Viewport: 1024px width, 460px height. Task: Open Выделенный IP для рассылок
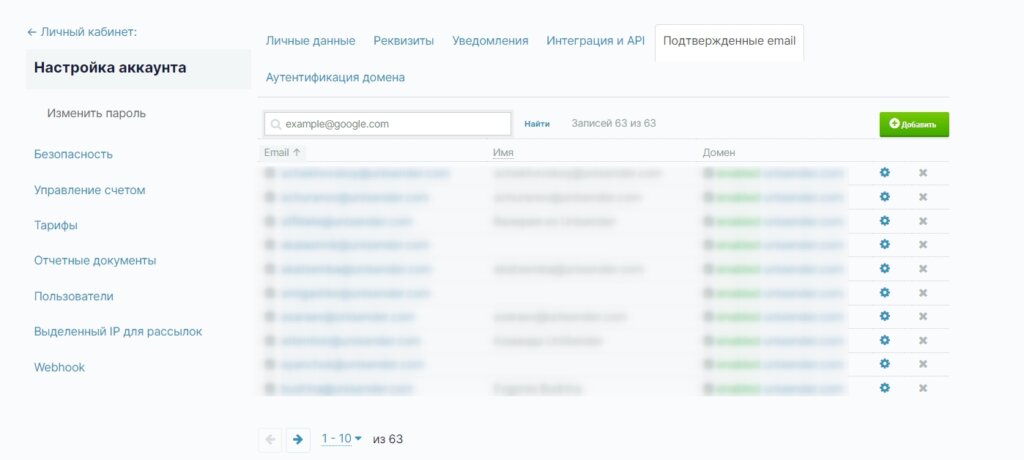coord(118,331)
